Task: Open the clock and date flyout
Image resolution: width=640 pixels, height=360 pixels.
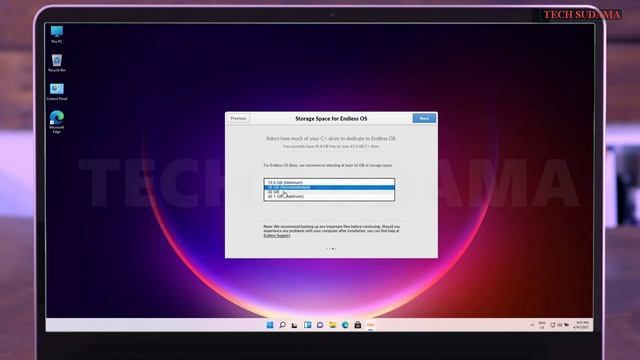Action: tap(582, 325)
